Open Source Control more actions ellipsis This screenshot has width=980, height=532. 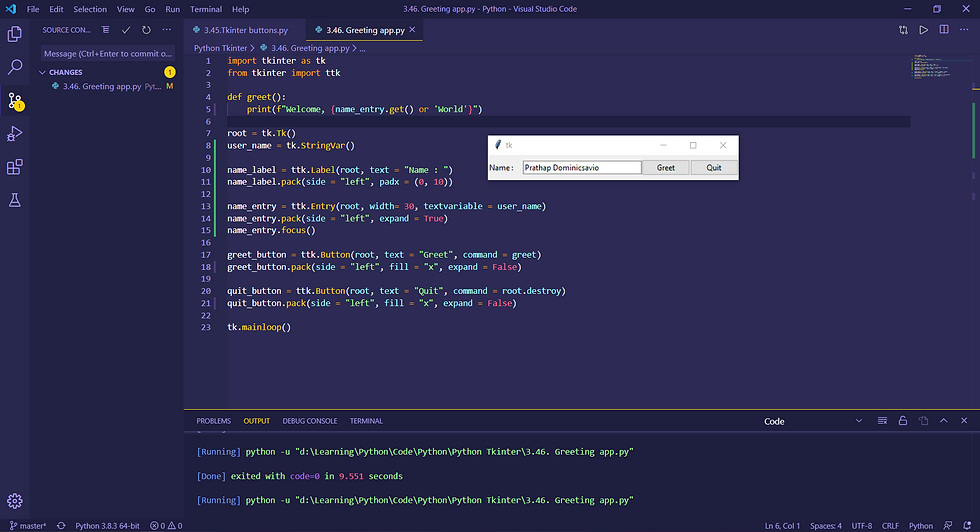[x=166, y=30]
